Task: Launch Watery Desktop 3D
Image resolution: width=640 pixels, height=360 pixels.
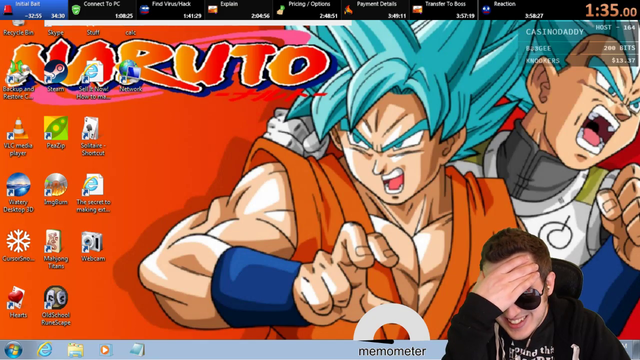Action: 18,193
